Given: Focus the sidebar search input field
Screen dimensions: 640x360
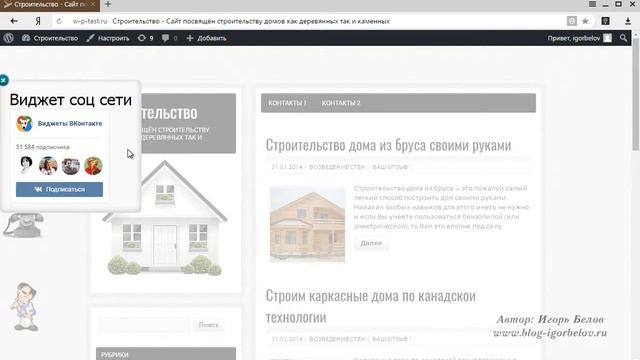Looking at the screenshot, I should pyautogui.click(x=144, y=325).
